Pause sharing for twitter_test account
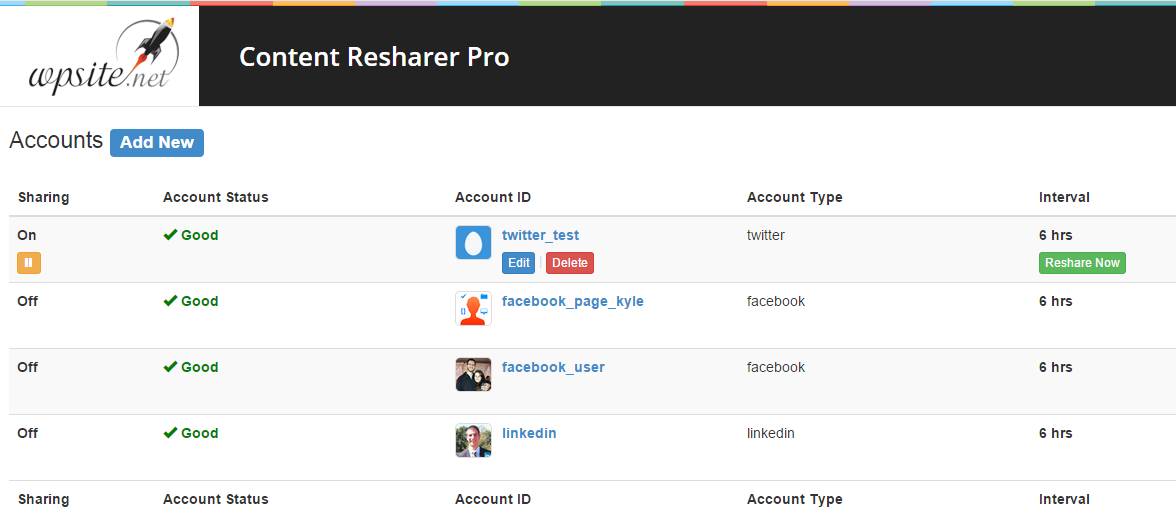1176x527 pixels. 29,263
